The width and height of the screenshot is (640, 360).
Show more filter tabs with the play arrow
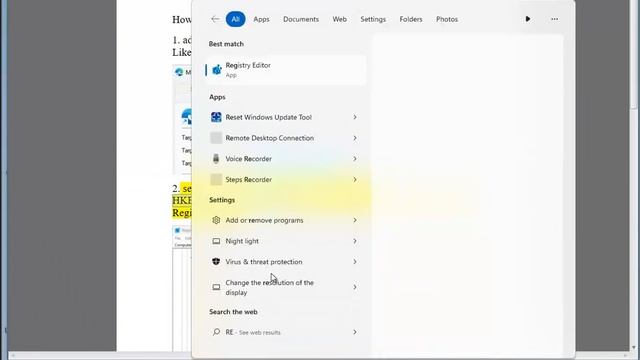[x=528, y=19]
